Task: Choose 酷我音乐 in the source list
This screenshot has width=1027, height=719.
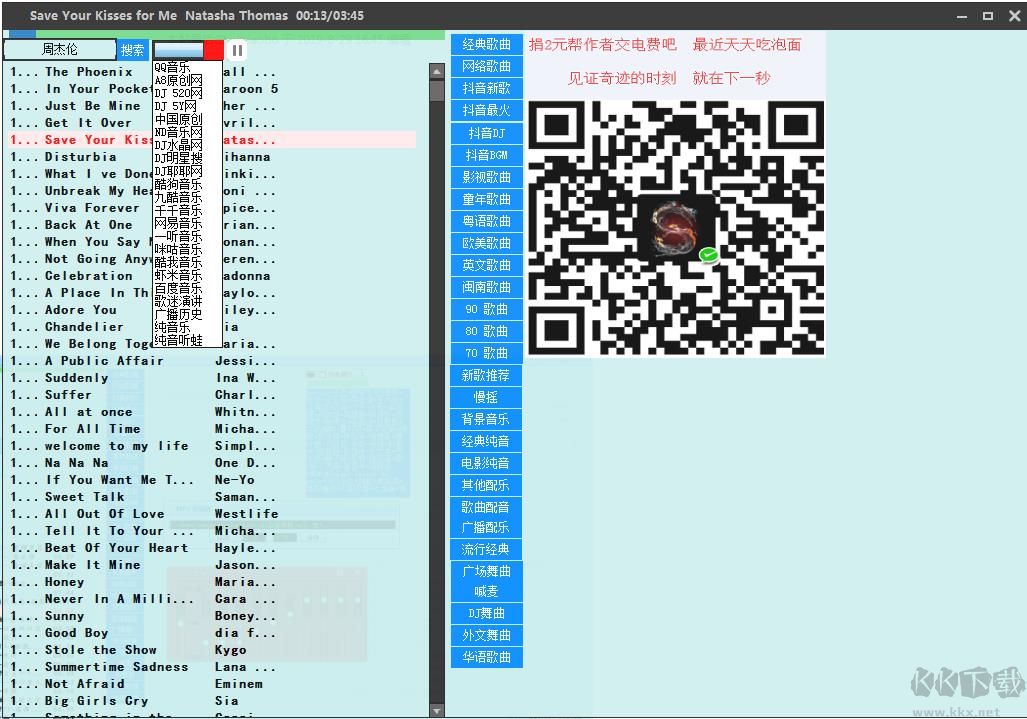Action: 187,263
